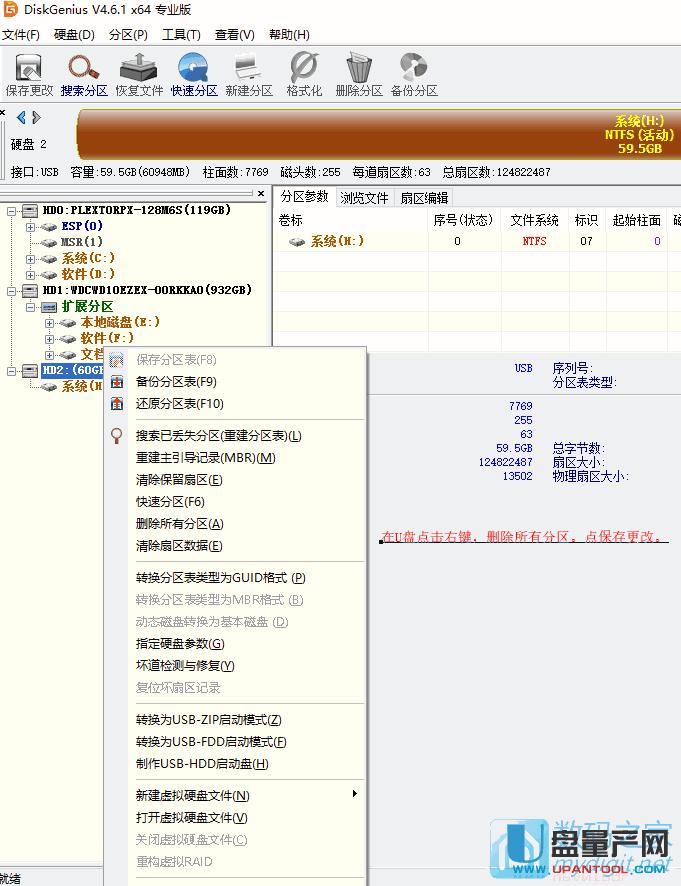Go to the next disk arrow
Viewport: 681px width, 886px height.
tap(37, 118)
